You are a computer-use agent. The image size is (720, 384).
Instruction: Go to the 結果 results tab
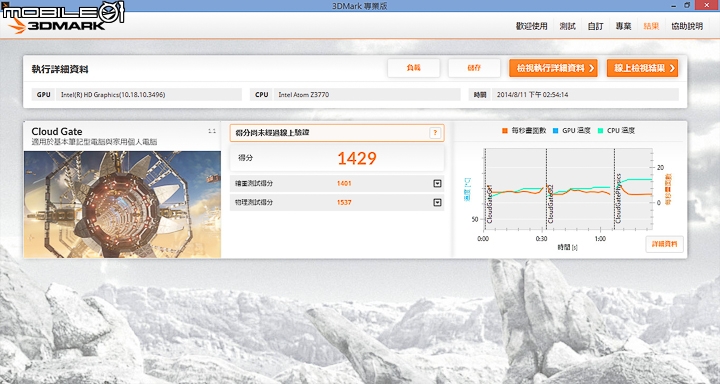coord(651,26)
